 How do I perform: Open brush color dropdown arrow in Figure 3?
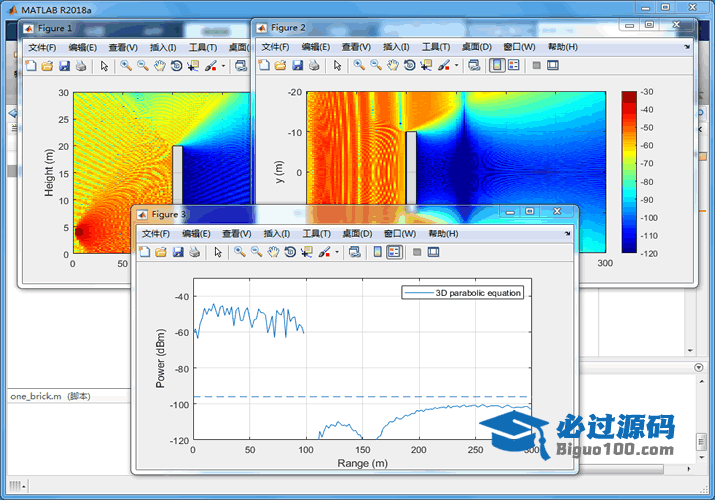pos(337,252)
